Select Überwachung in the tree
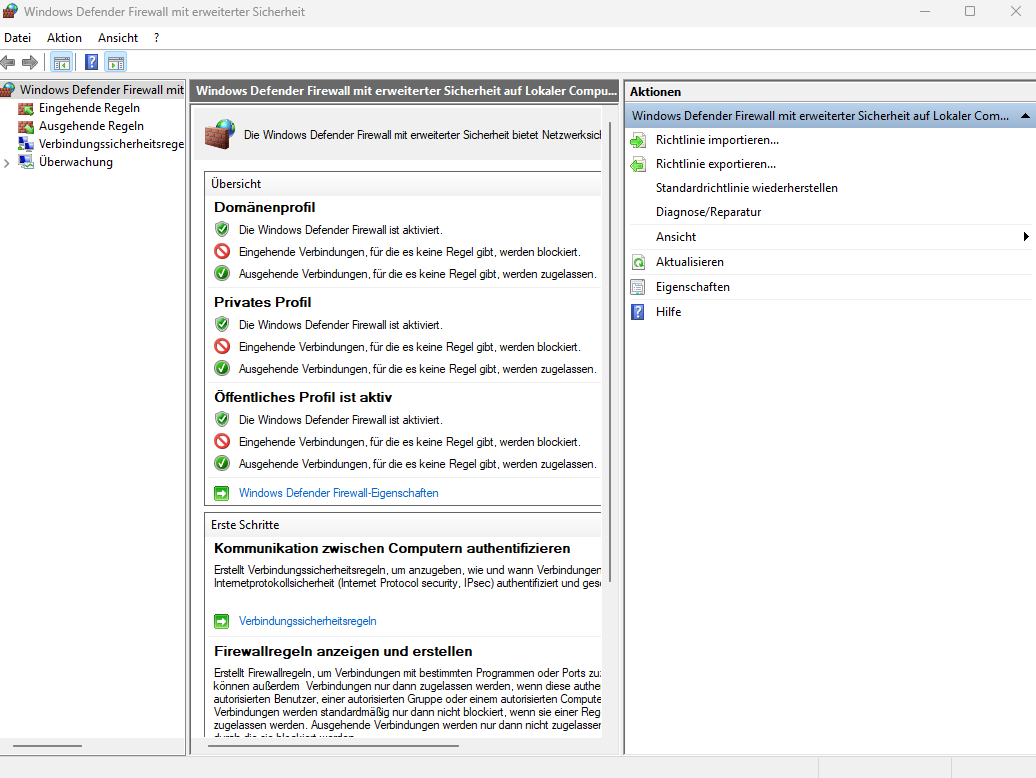1036x778 pixels. 75,162
